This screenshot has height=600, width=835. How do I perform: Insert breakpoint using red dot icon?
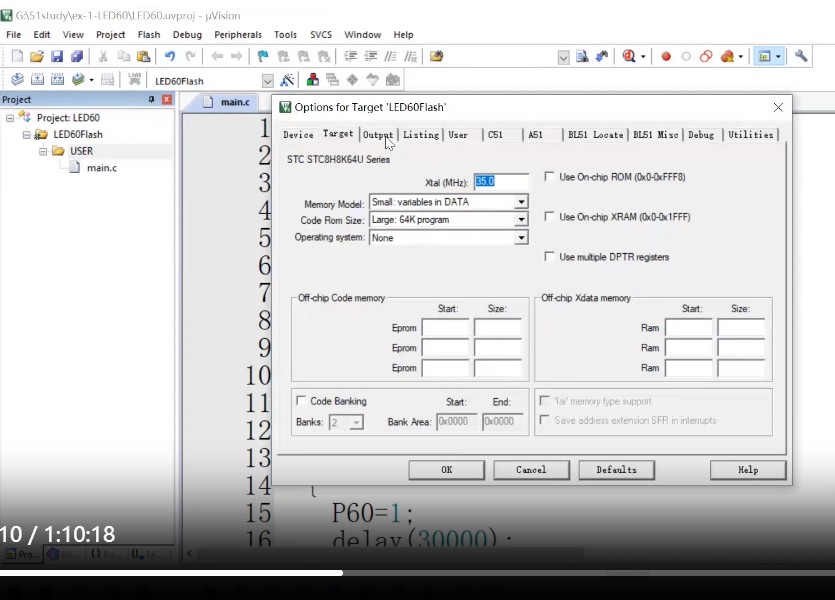666,57
